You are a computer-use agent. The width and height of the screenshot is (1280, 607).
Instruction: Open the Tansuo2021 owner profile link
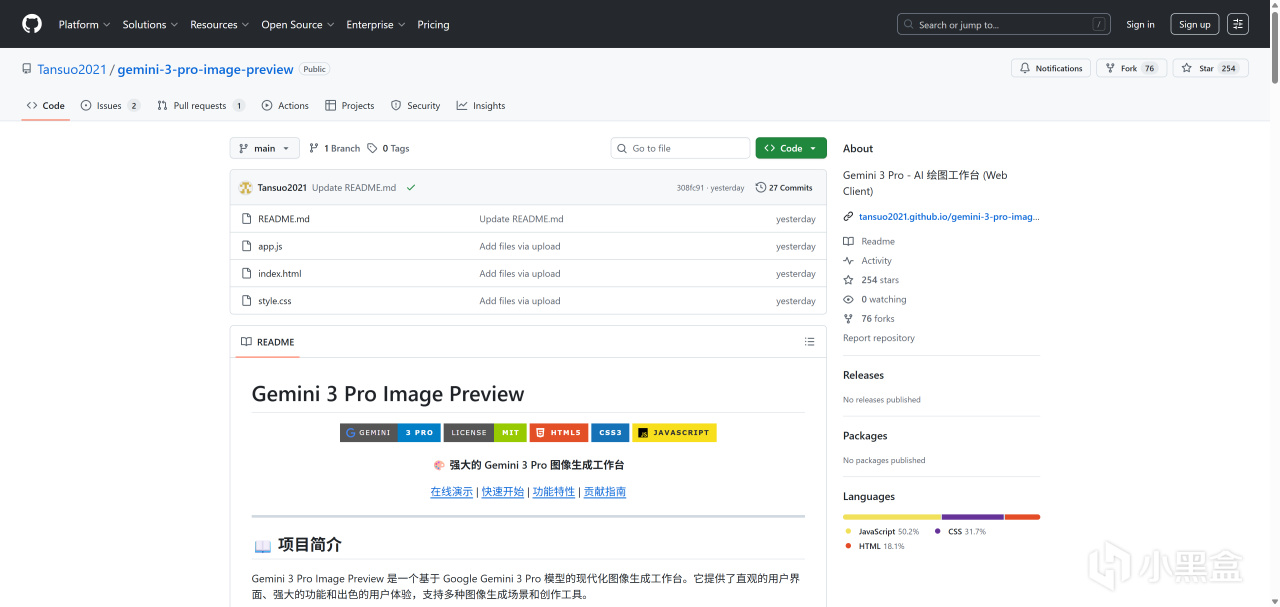pos(73,69)
